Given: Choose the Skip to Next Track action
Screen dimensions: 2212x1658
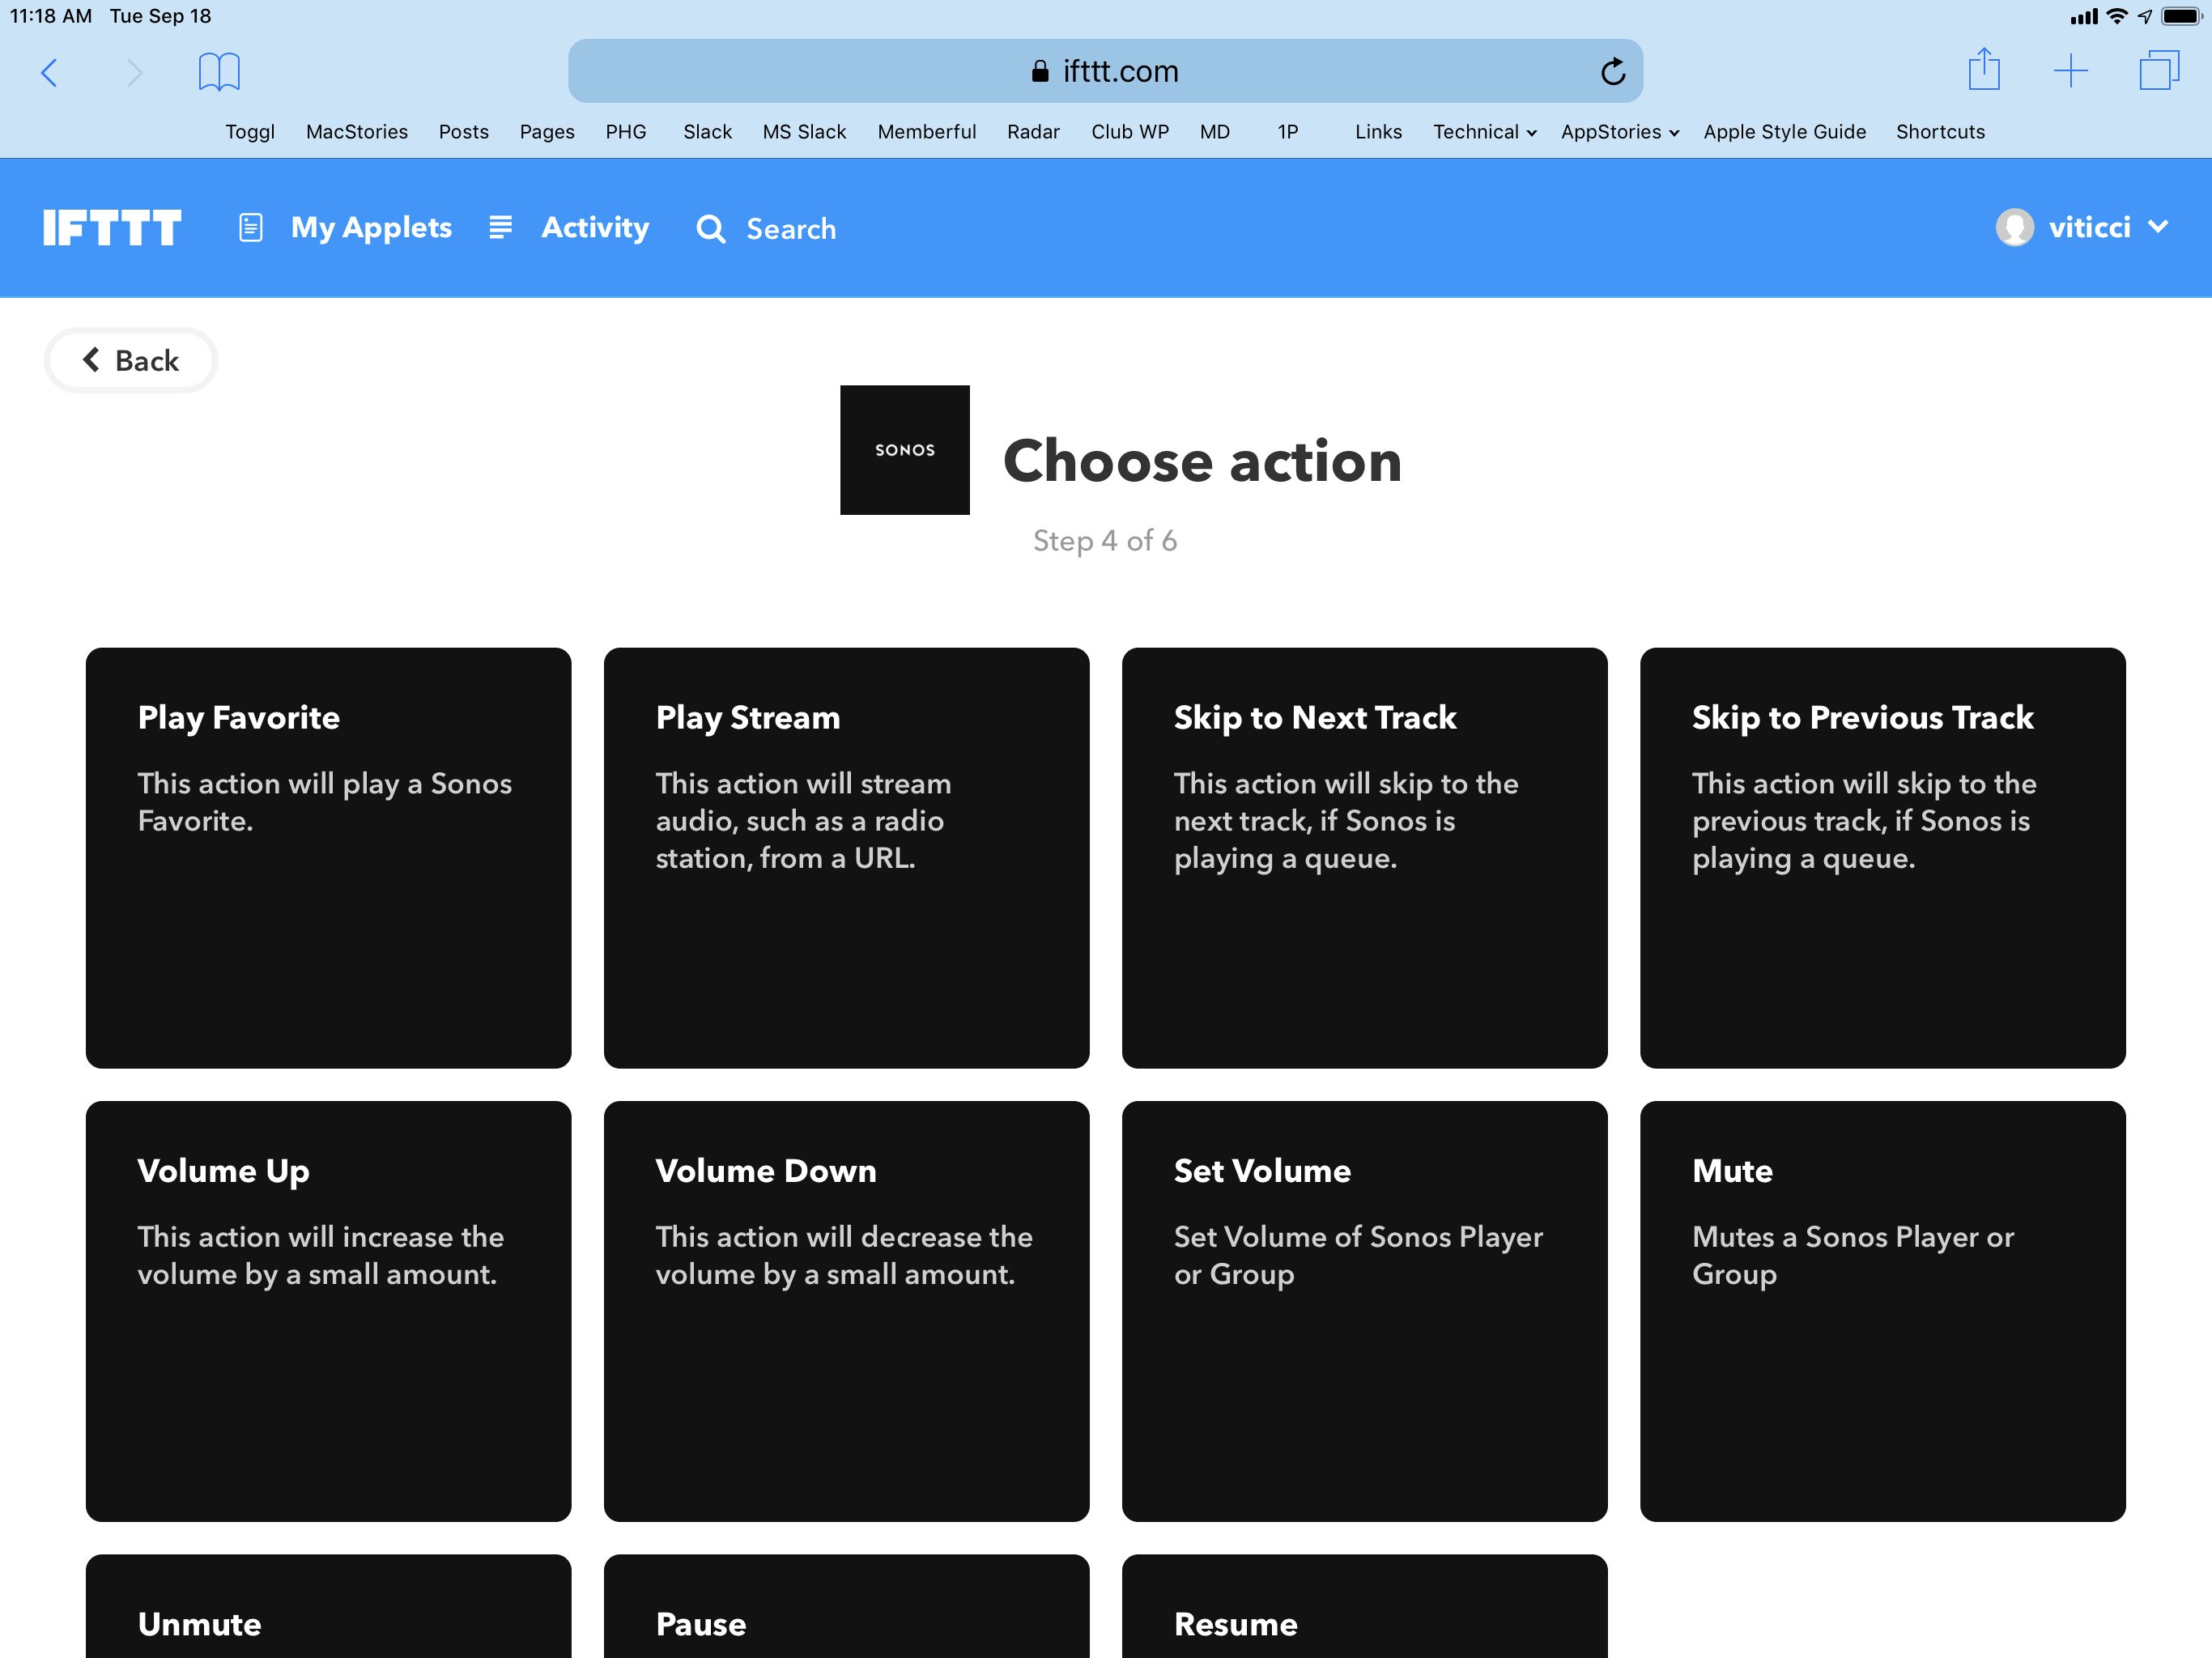Looking at the screenshot, I should coord(1364,857).
